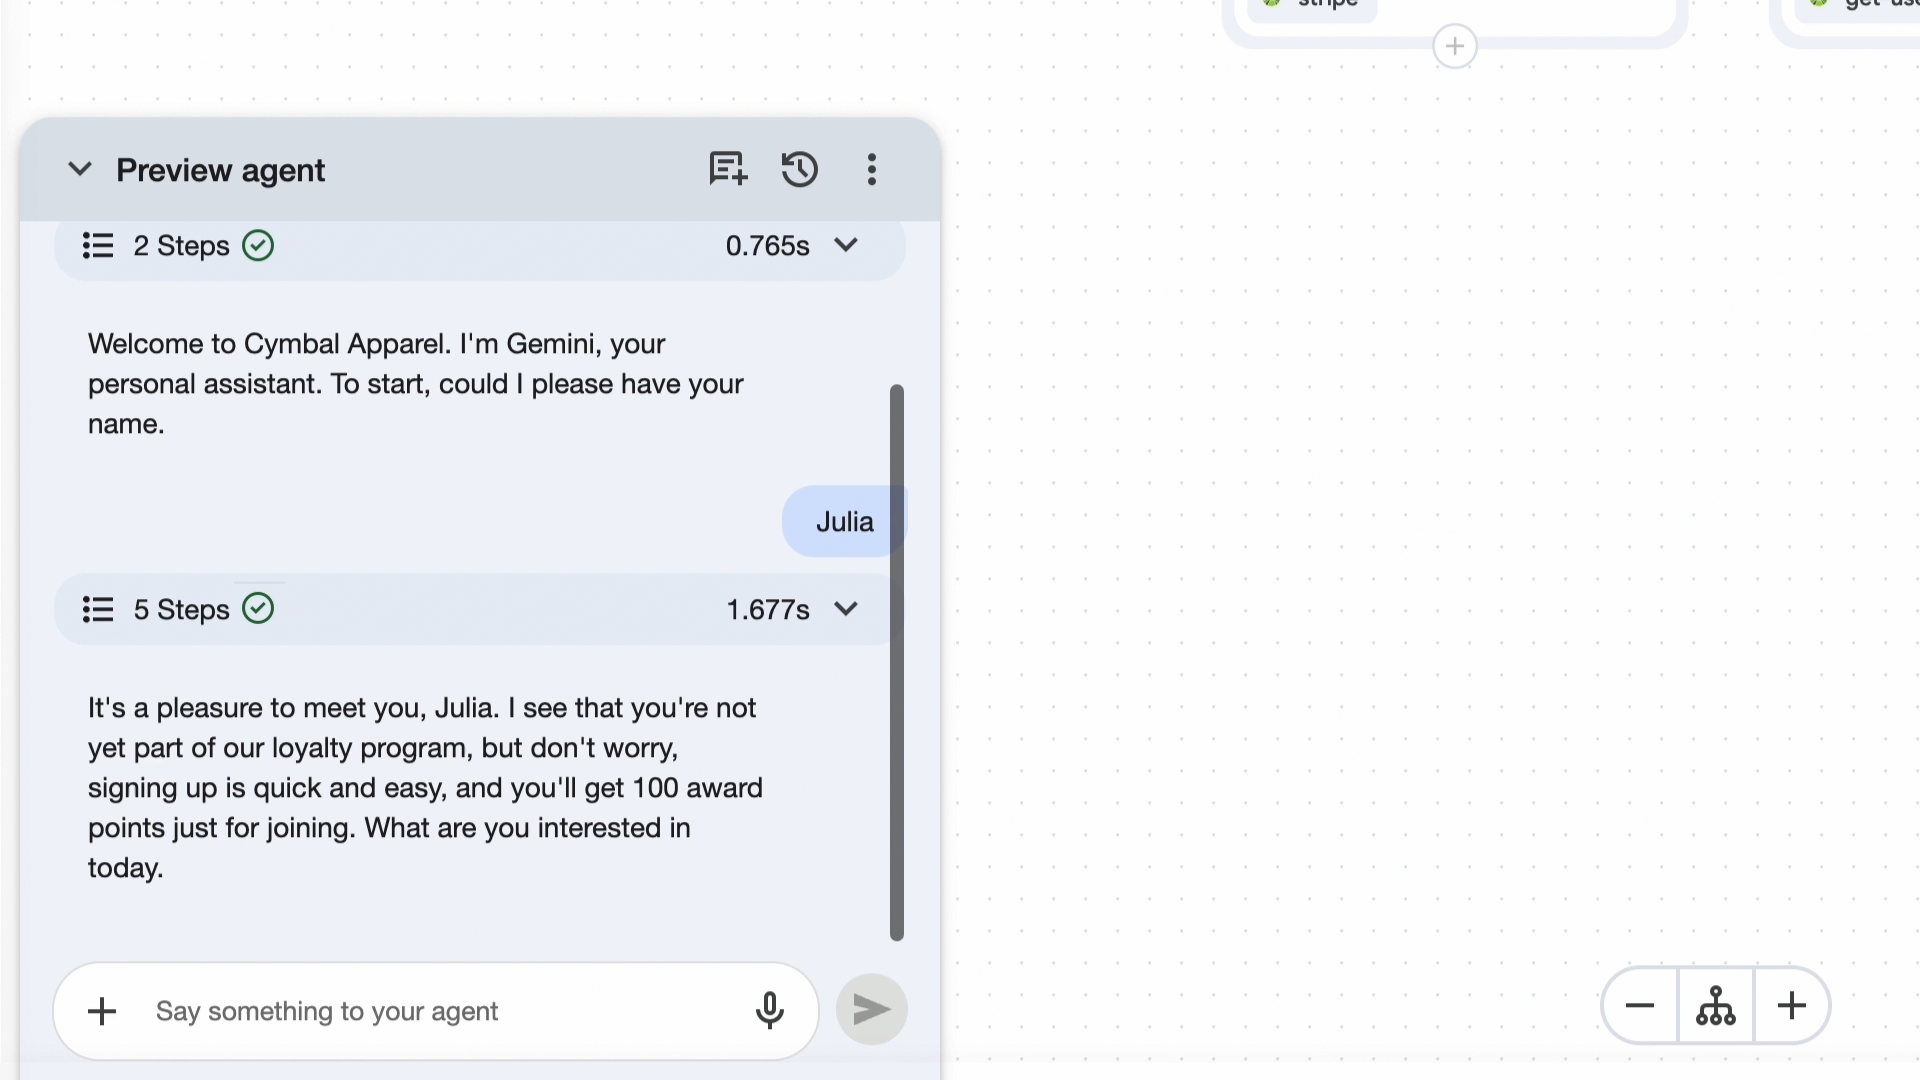Click the 5 Steps list icon
1920x1080 pixels.
point(98,609)
